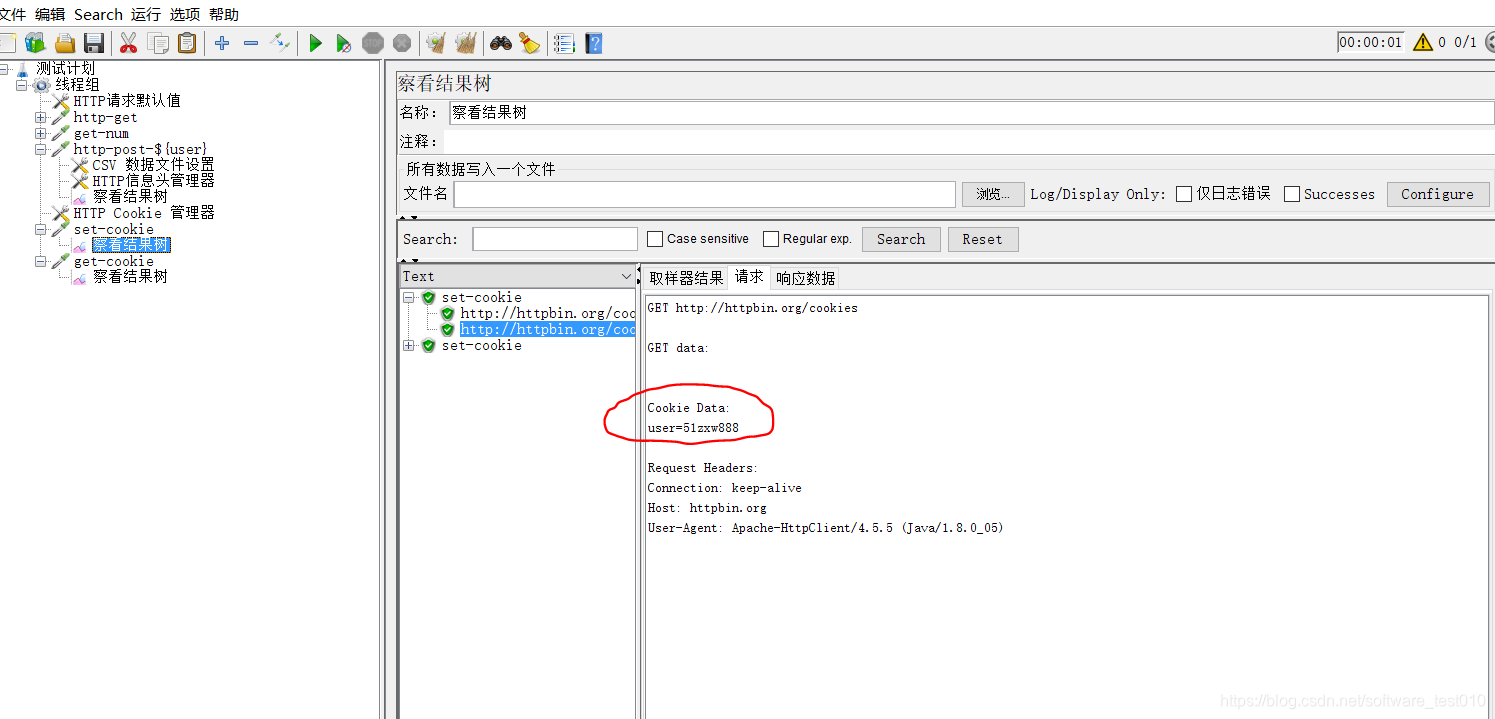Toggle the Case sensitive checkbox

[655, 239]
